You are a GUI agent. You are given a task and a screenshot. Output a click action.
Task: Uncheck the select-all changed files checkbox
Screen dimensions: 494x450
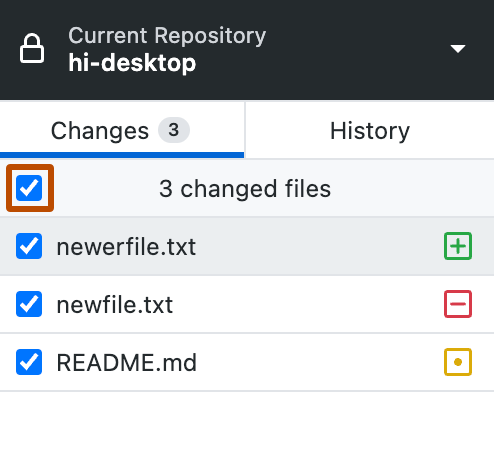(29, 188)
